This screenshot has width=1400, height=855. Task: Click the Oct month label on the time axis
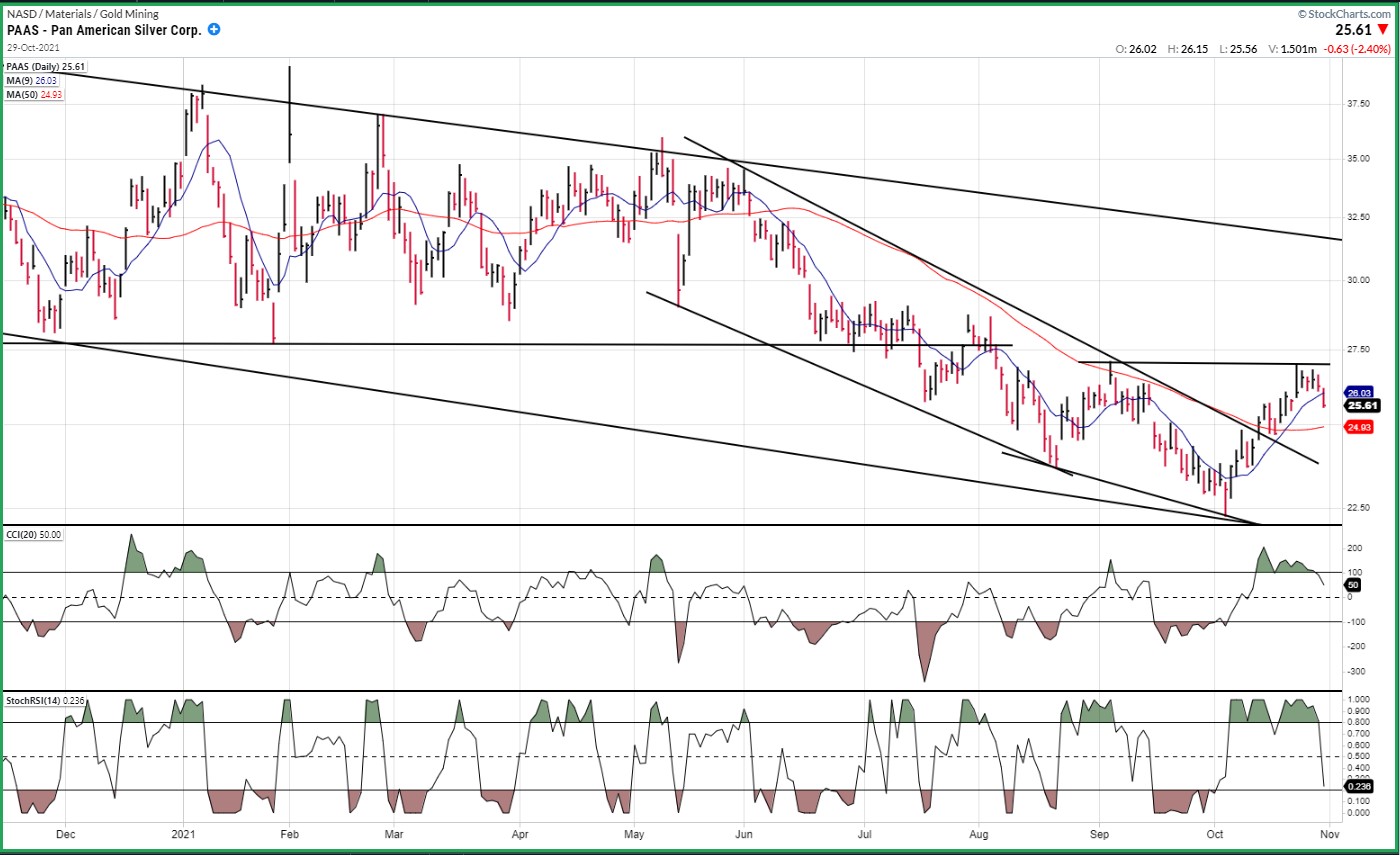coord(1215,833)
